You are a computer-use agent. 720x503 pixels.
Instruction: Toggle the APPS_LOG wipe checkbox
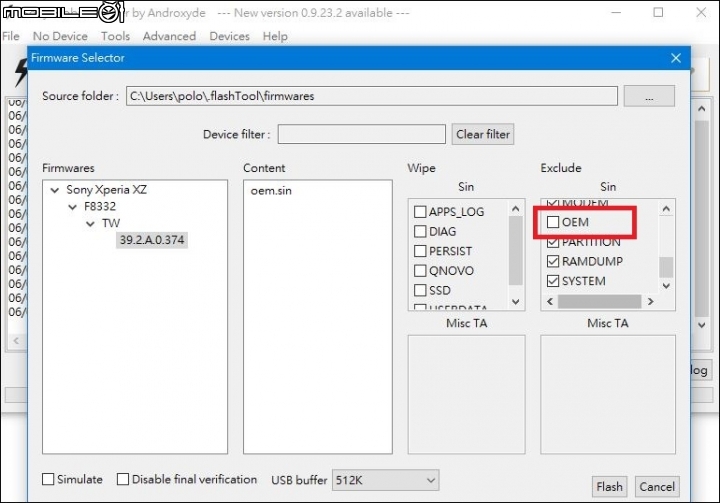pyautogui.click(x=420, y=212)
